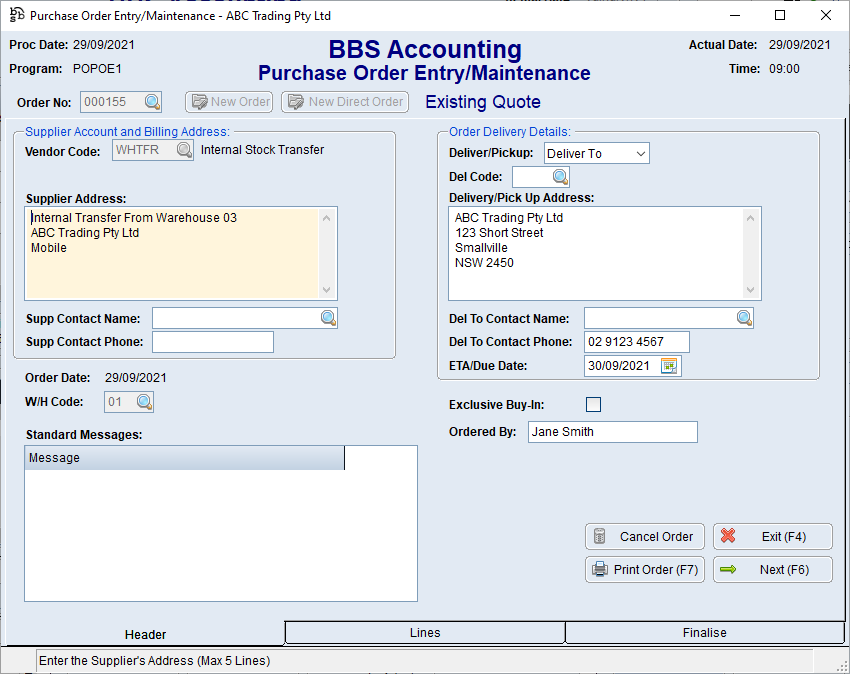Image resolution: width=850 pixels, height=674 pixels.
Task: Click the application icon in title bar
Action: coord(17,15)
